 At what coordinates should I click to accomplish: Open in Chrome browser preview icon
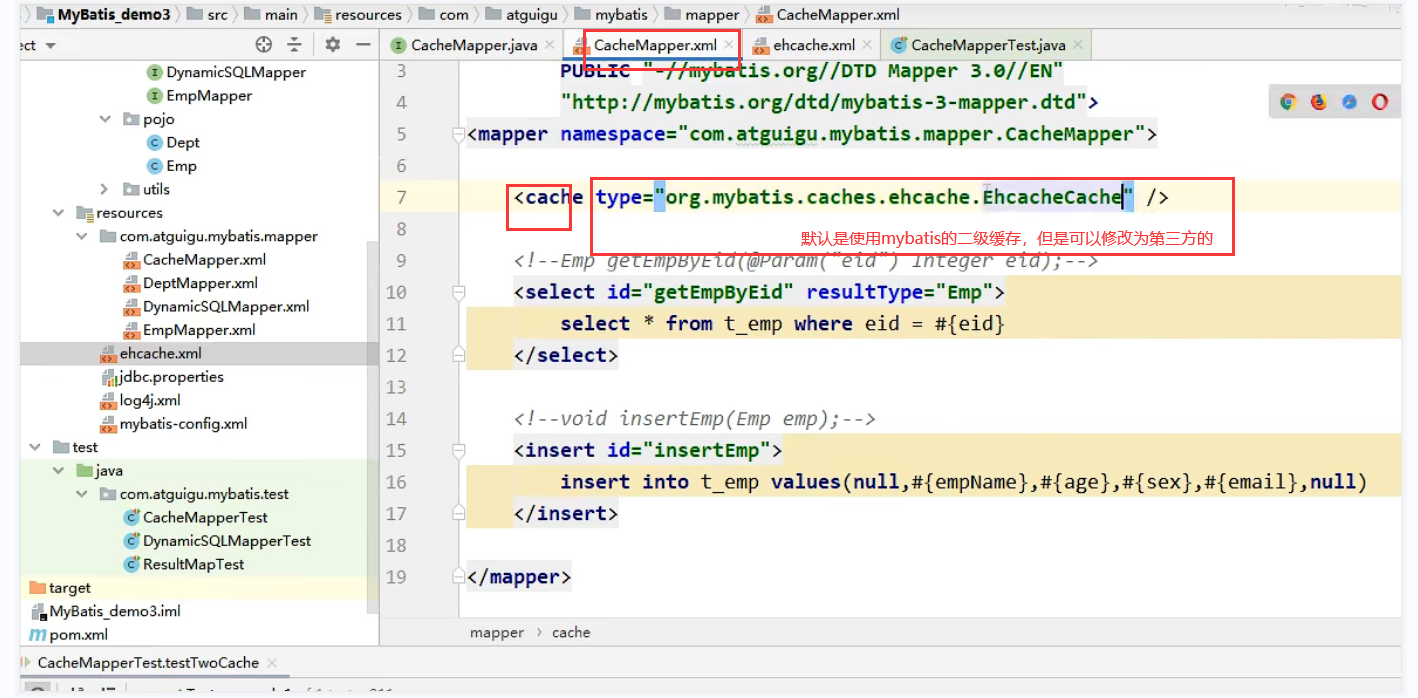click(1288, 102)
